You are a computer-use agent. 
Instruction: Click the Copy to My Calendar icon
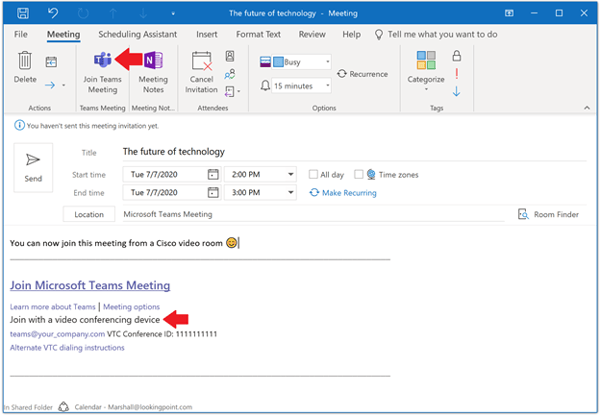51,62
